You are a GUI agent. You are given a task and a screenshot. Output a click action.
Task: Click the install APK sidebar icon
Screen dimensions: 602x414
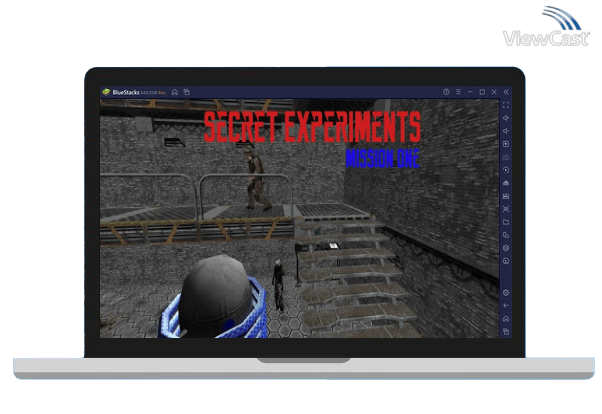click(x=506, y=183)
